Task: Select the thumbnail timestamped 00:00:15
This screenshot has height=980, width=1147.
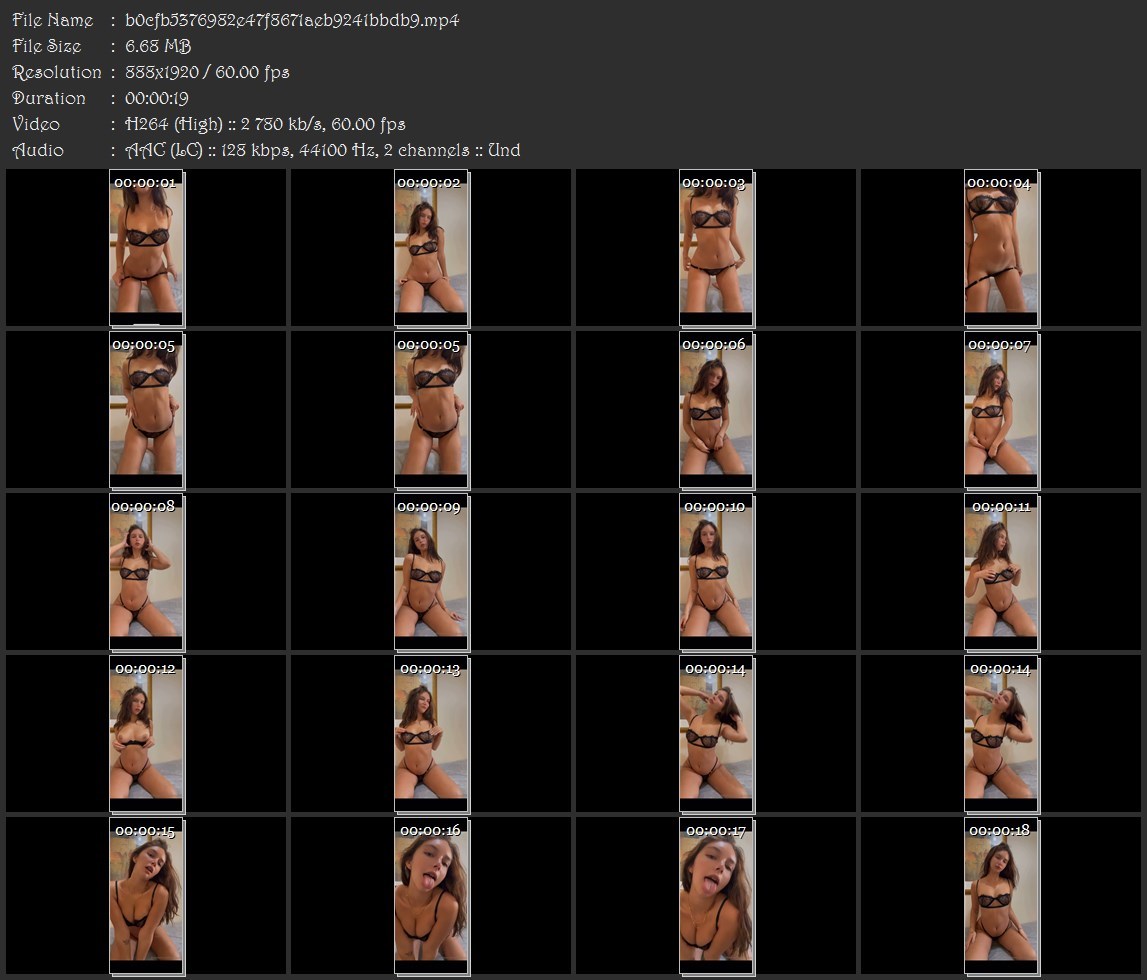Action: [x=146, y=897]
